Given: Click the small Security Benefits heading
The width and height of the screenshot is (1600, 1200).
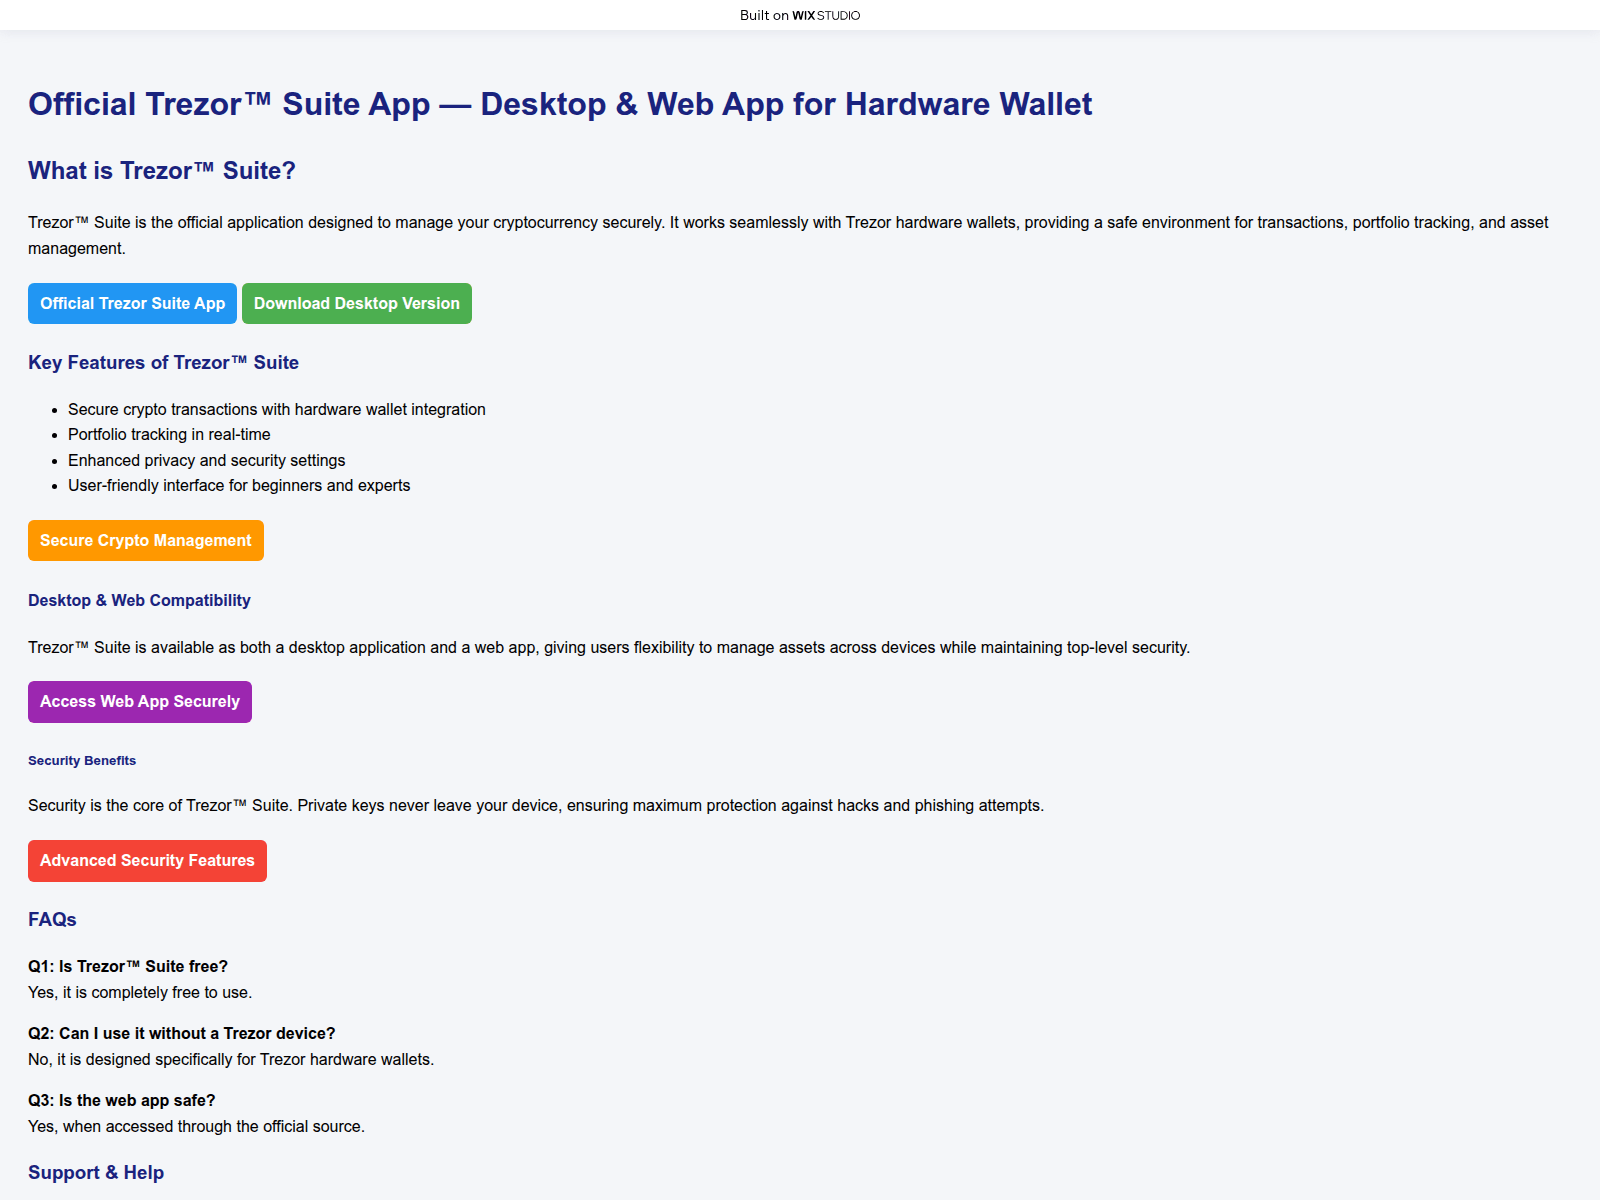Looking at the screenshot, I should point(82,761).
